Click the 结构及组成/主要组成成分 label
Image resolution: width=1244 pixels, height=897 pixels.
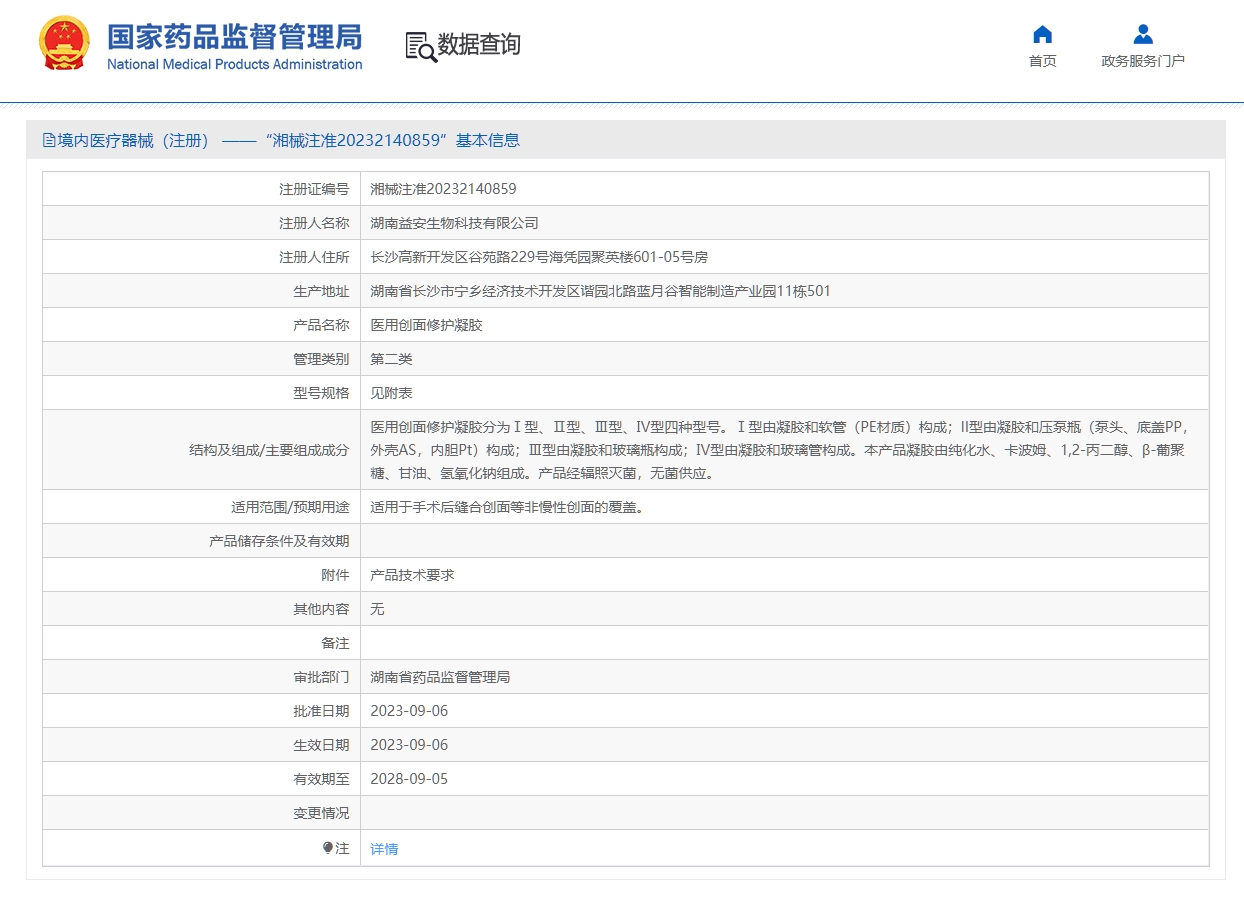[x=269, y=450]
